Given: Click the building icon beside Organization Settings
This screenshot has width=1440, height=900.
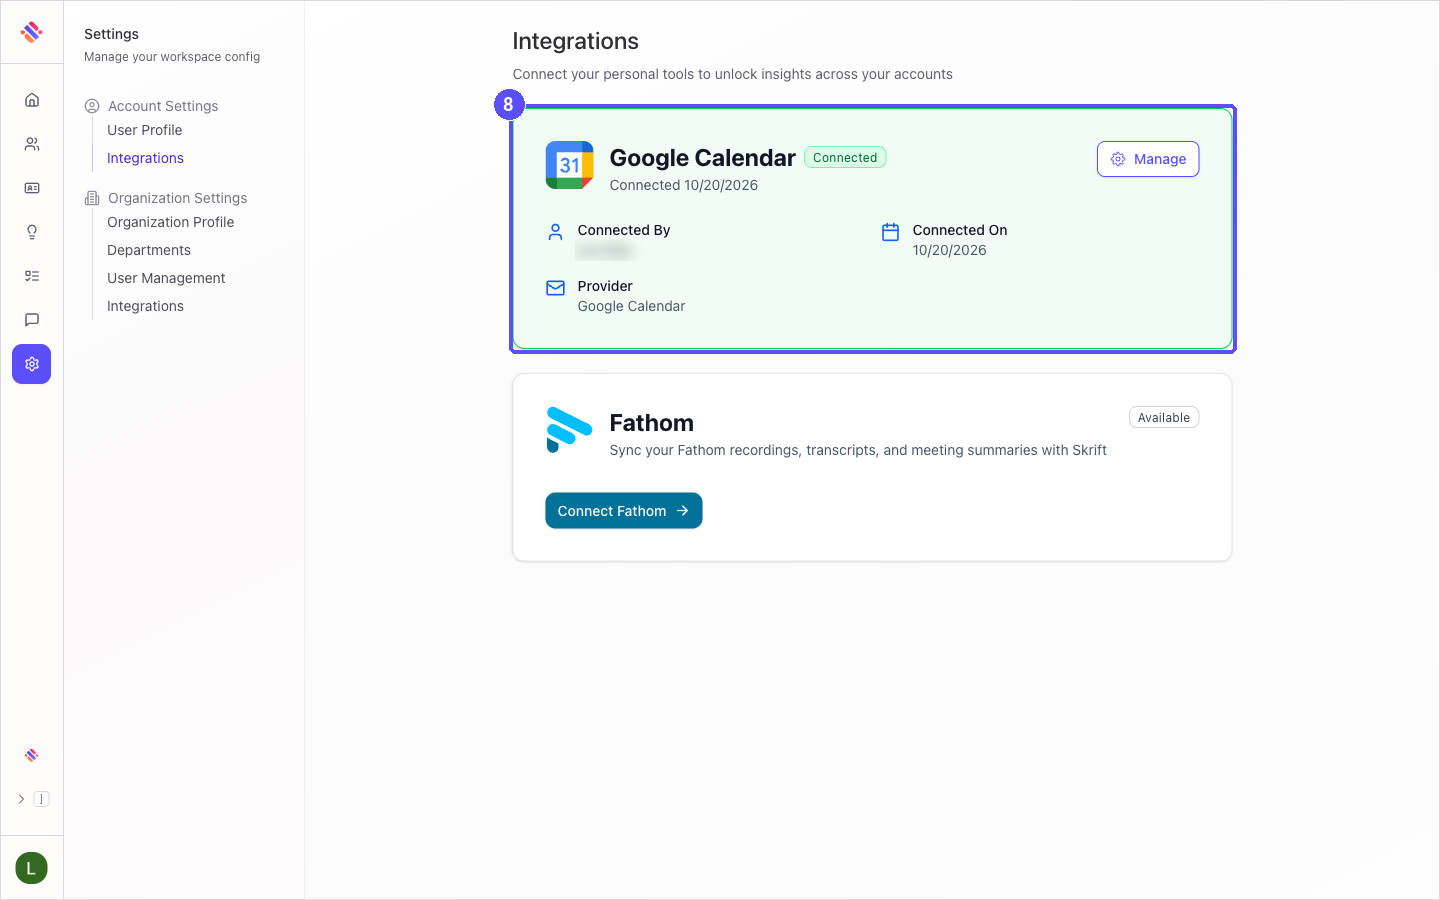Looking at the screenshot, I should [x=92, y=198].
